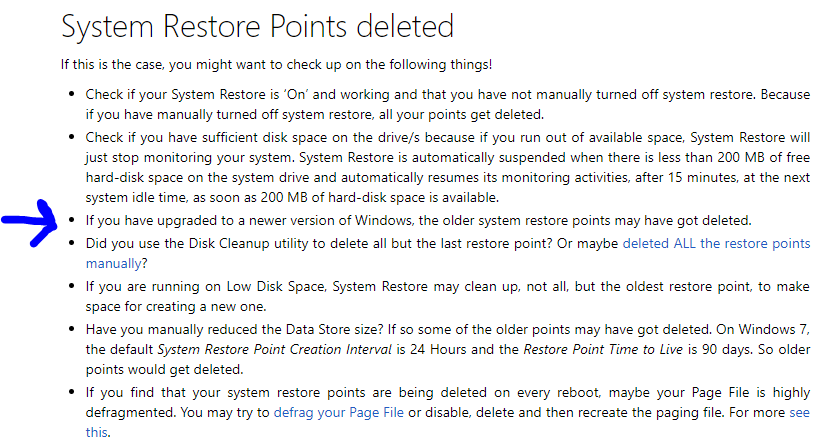832x447 pixels.
Task: Click the bullet before 'Check if your System Restore'
Action: click(x=71, y=94)
